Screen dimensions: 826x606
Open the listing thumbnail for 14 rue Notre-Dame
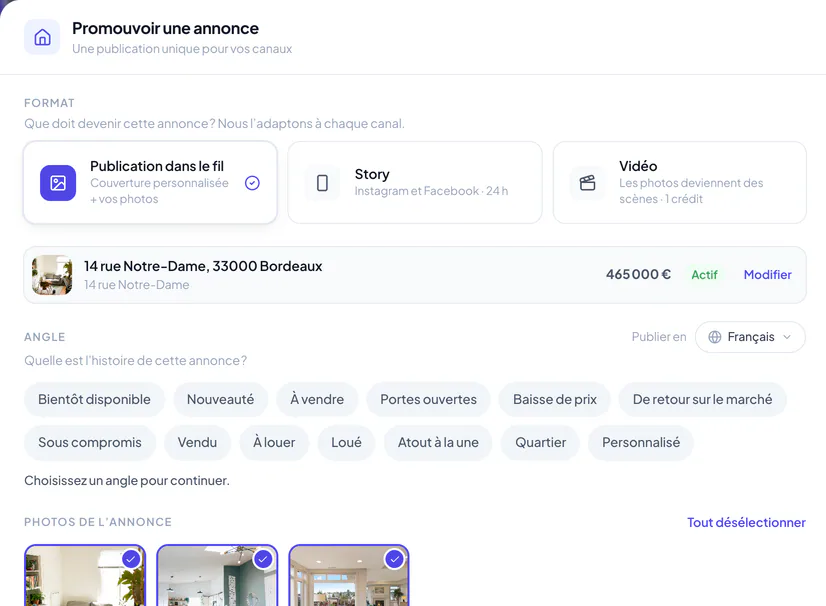click(52, 275)
